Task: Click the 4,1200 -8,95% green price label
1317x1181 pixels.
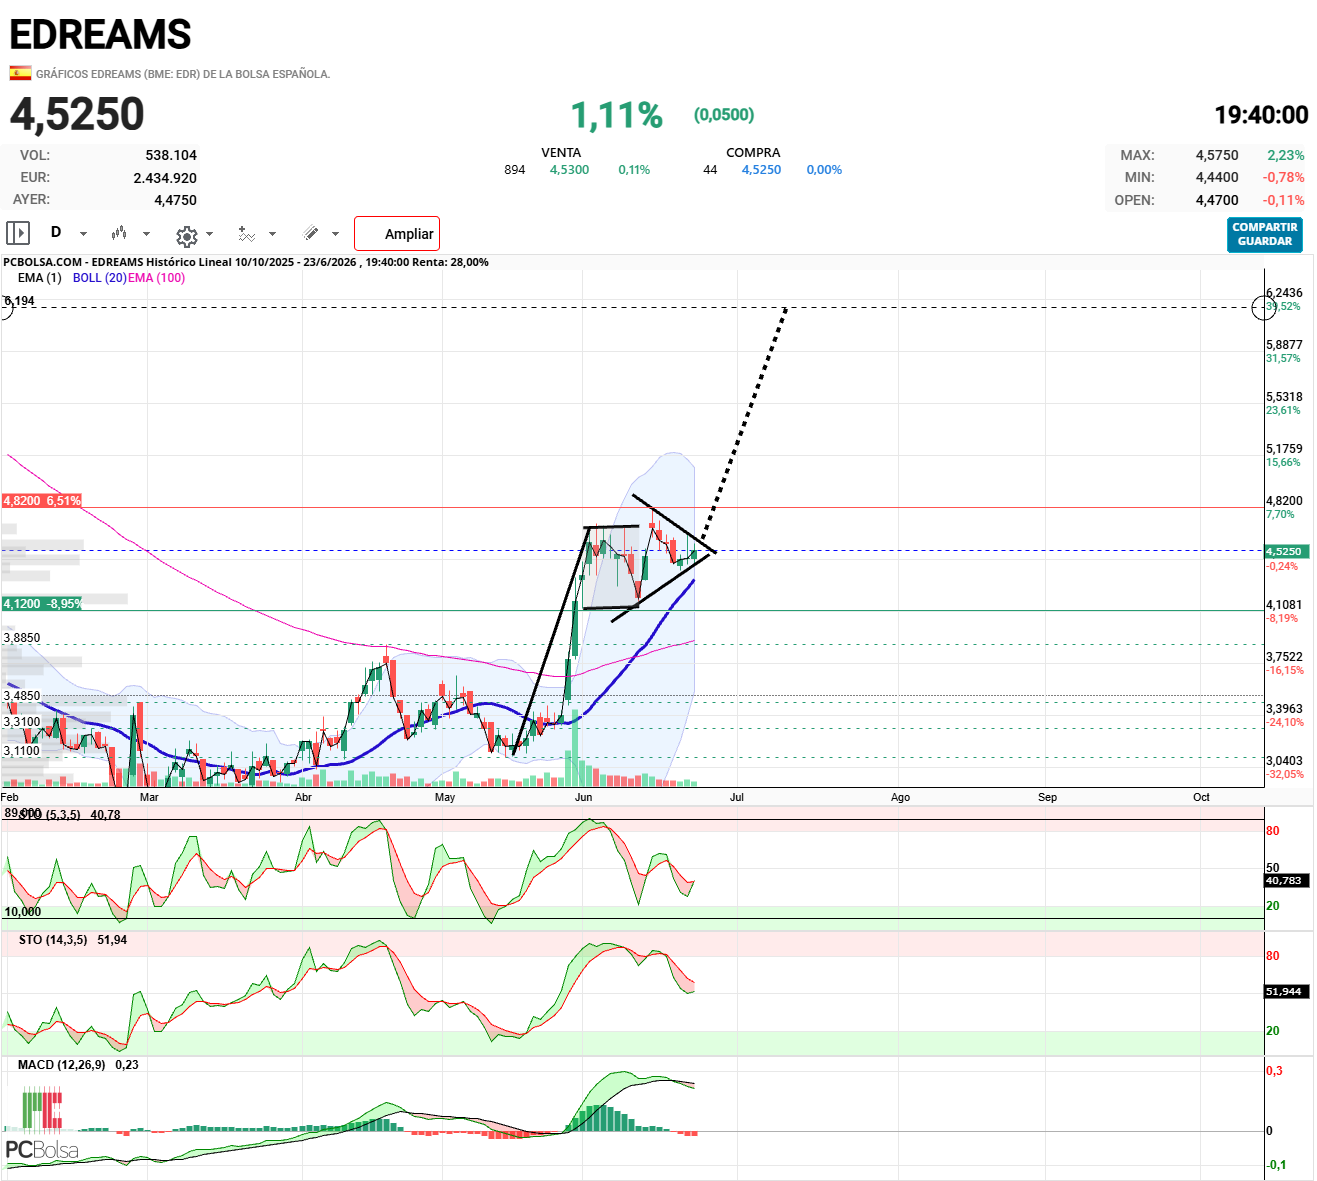Action: (42, 604)
